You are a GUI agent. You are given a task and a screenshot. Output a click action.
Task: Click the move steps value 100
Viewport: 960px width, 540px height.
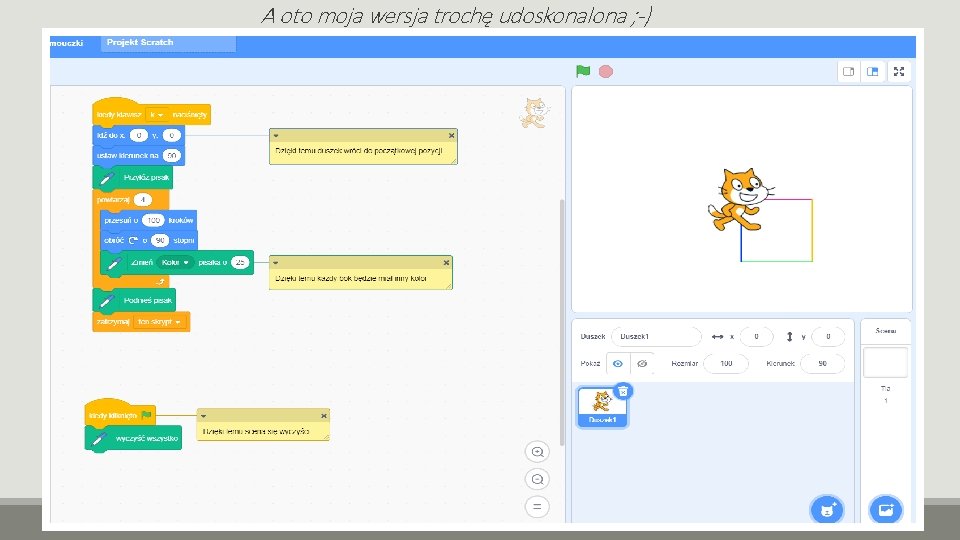click(x=153, y=220)
